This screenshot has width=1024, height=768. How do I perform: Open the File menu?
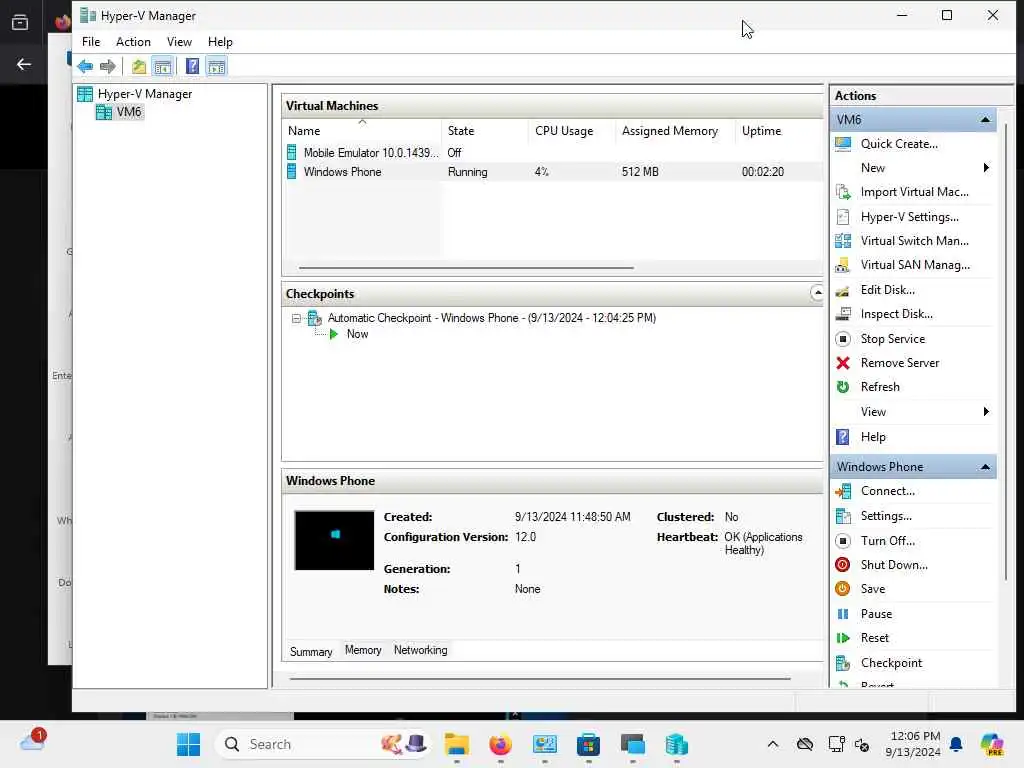91,42
